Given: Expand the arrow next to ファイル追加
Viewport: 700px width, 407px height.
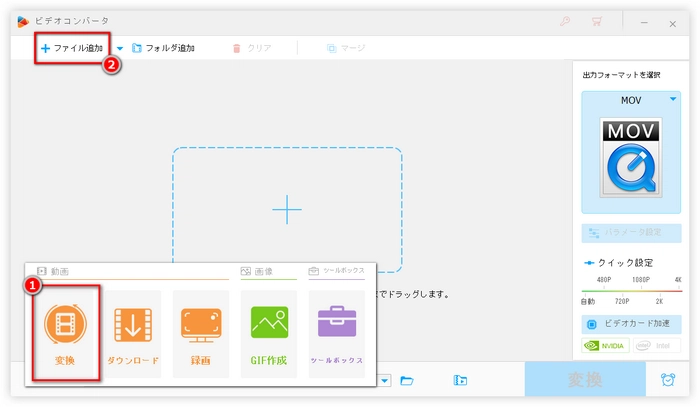Looking at the screenshot, I should click(x=120, y=48).
